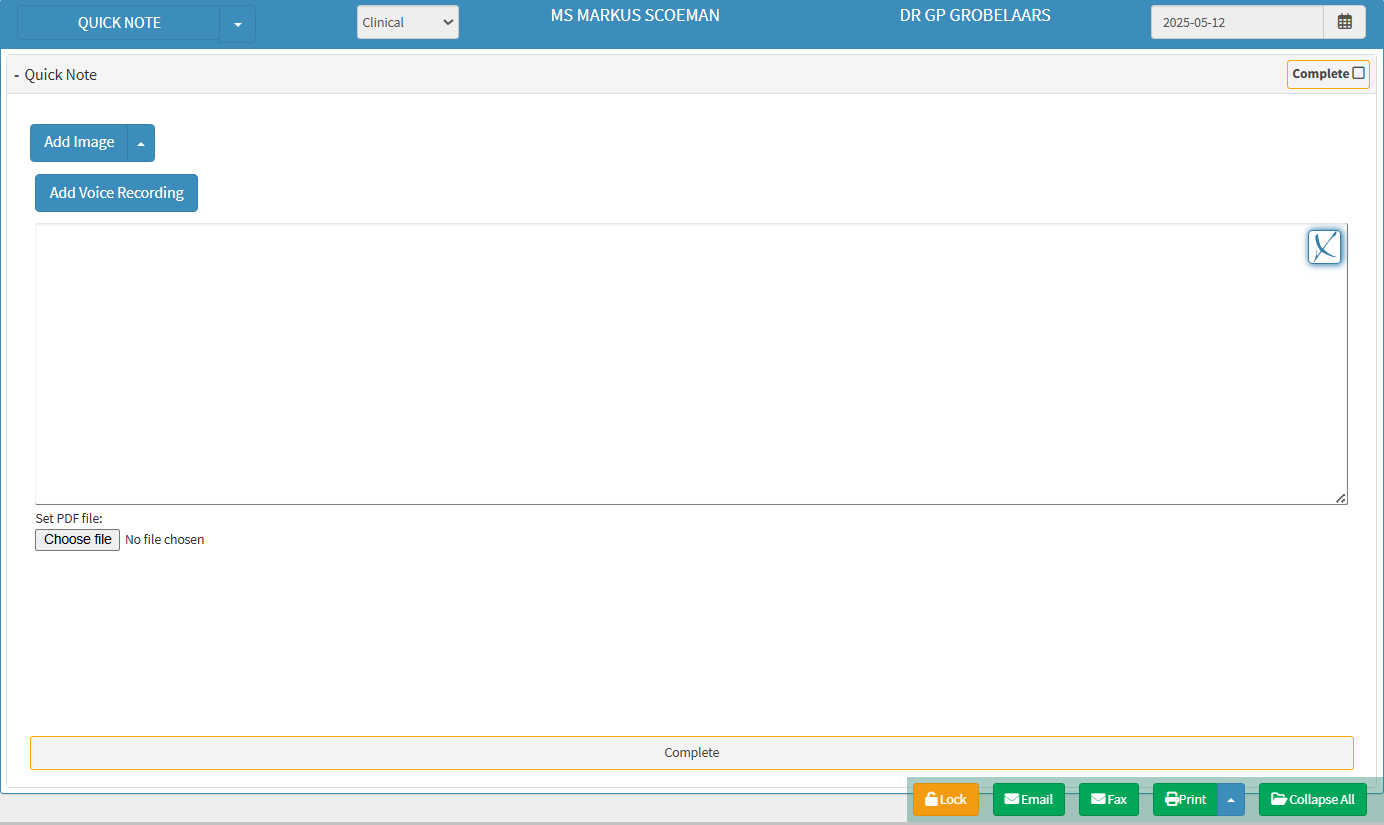Expand the Print options arrow
This screenshot has width=1384, height=825.
click(x=1230, y=799)
